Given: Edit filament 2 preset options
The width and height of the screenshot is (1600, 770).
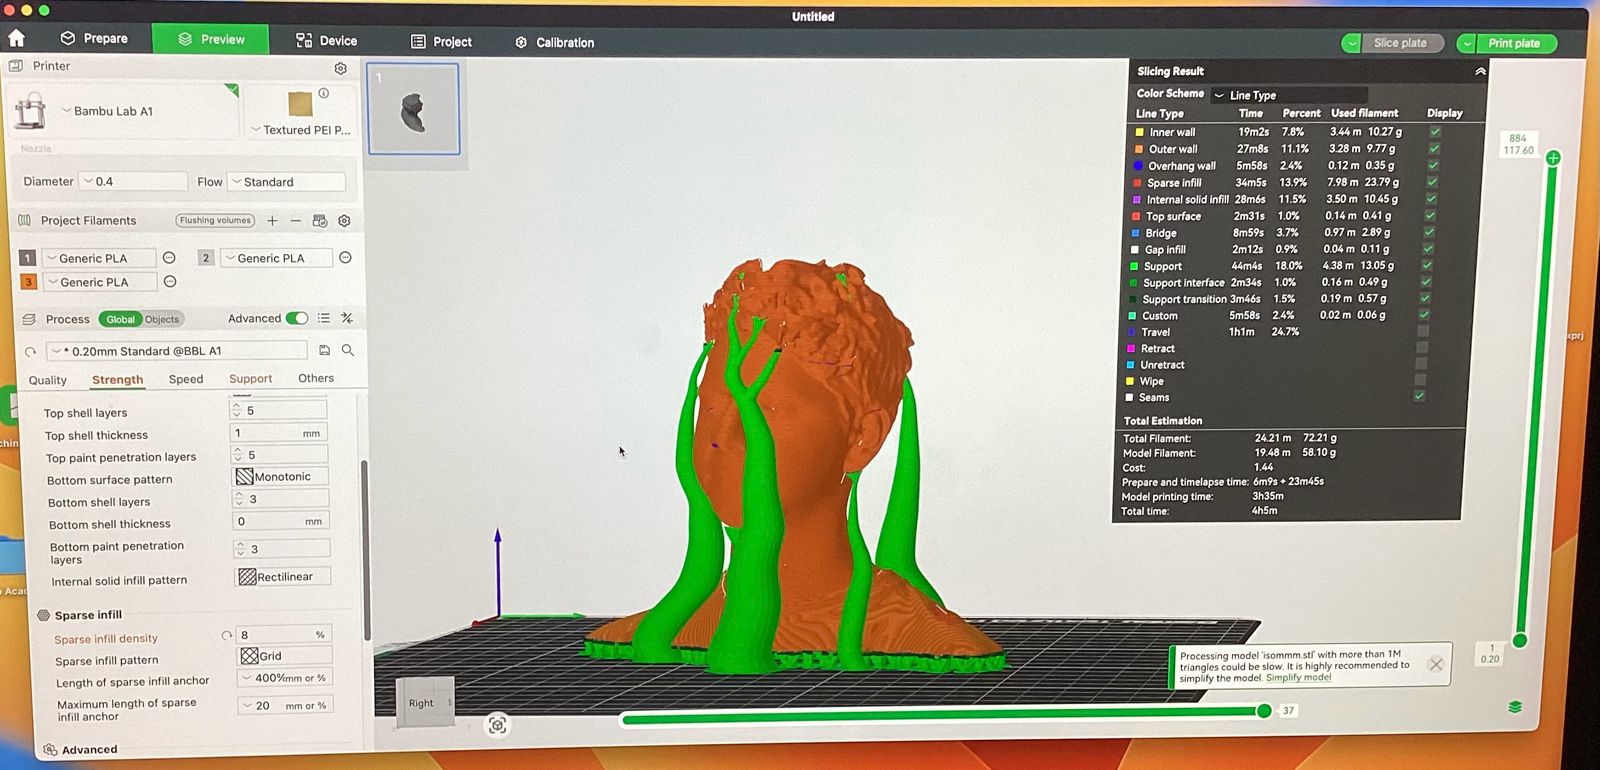Looking at the screenshot, I should tap(345, 258).
